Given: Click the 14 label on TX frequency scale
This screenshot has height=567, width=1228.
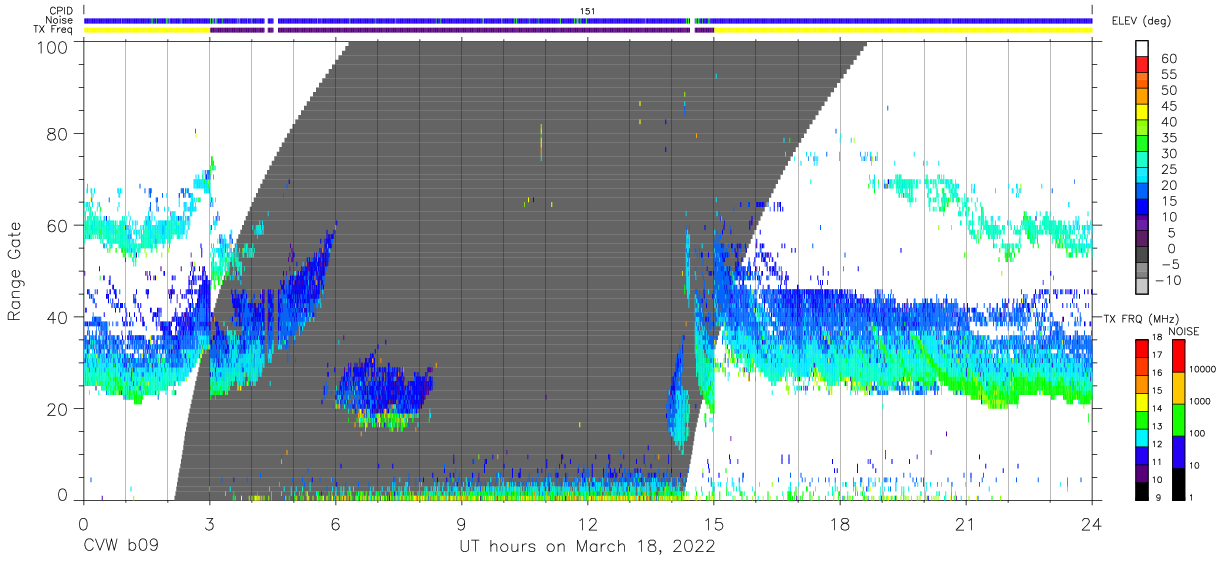Looking at the screenshot, I should pos(1158,408).
